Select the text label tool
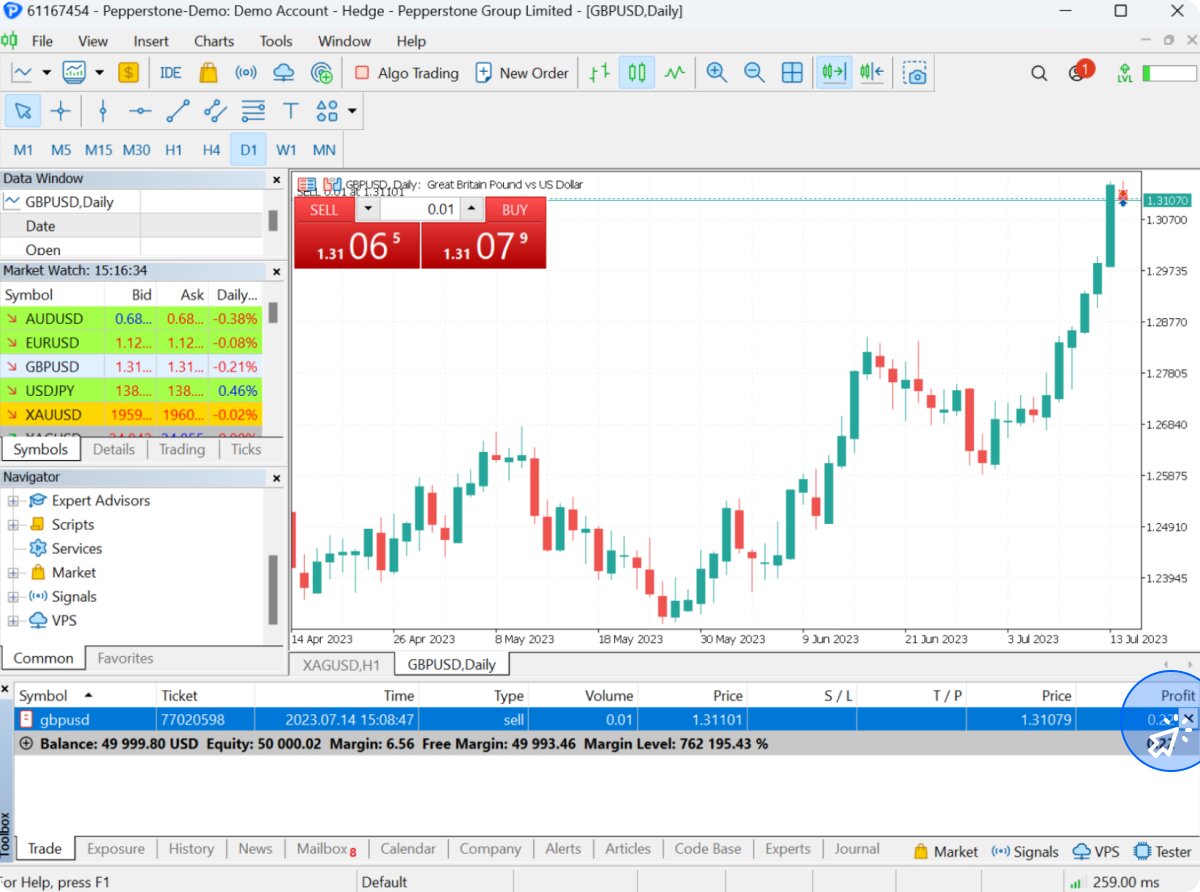This screenshot has width=1200, height=892. point(290,111)
